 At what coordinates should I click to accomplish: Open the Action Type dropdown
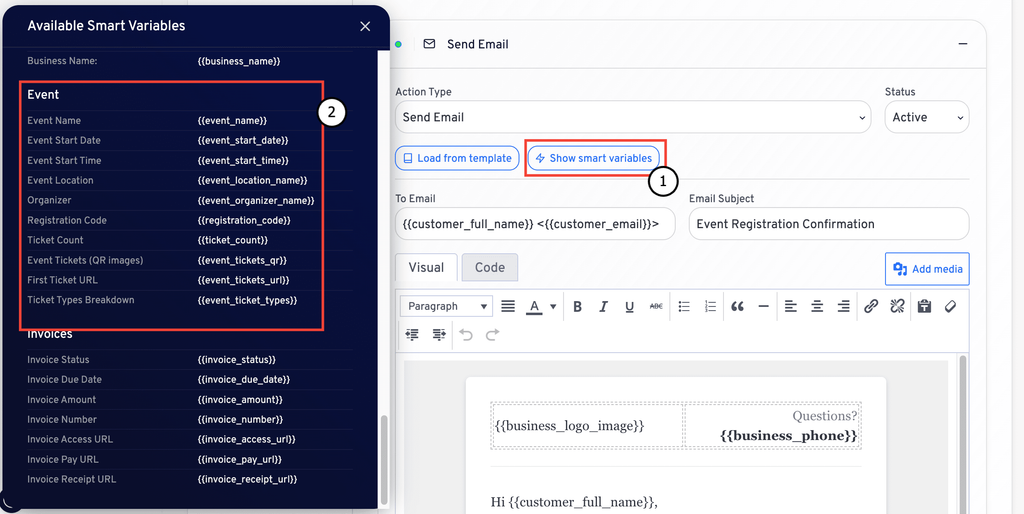tap(633, 118)
